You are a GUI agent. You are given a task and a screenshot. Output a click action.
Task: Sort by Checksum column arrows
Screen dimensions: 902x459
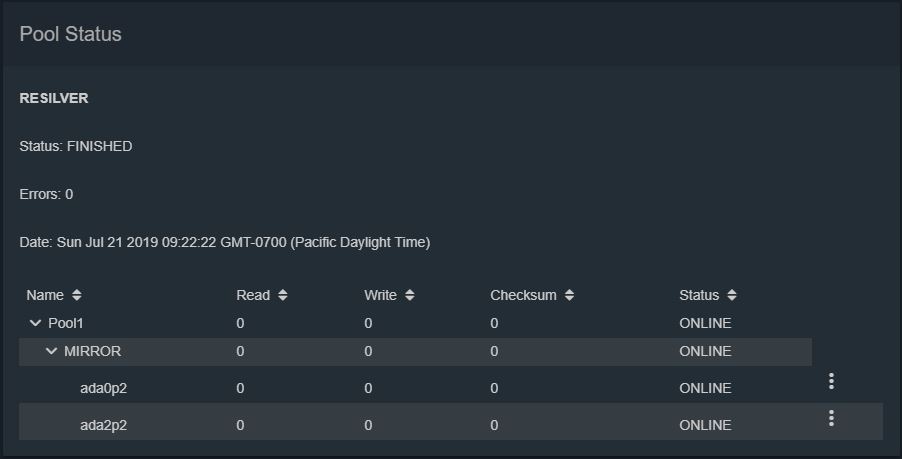pos(569,295)
